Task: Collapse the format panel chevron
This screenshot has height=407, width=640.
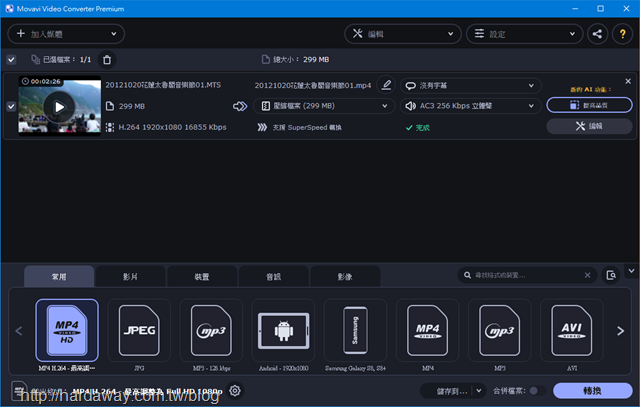Action: [x=631, y=271]
